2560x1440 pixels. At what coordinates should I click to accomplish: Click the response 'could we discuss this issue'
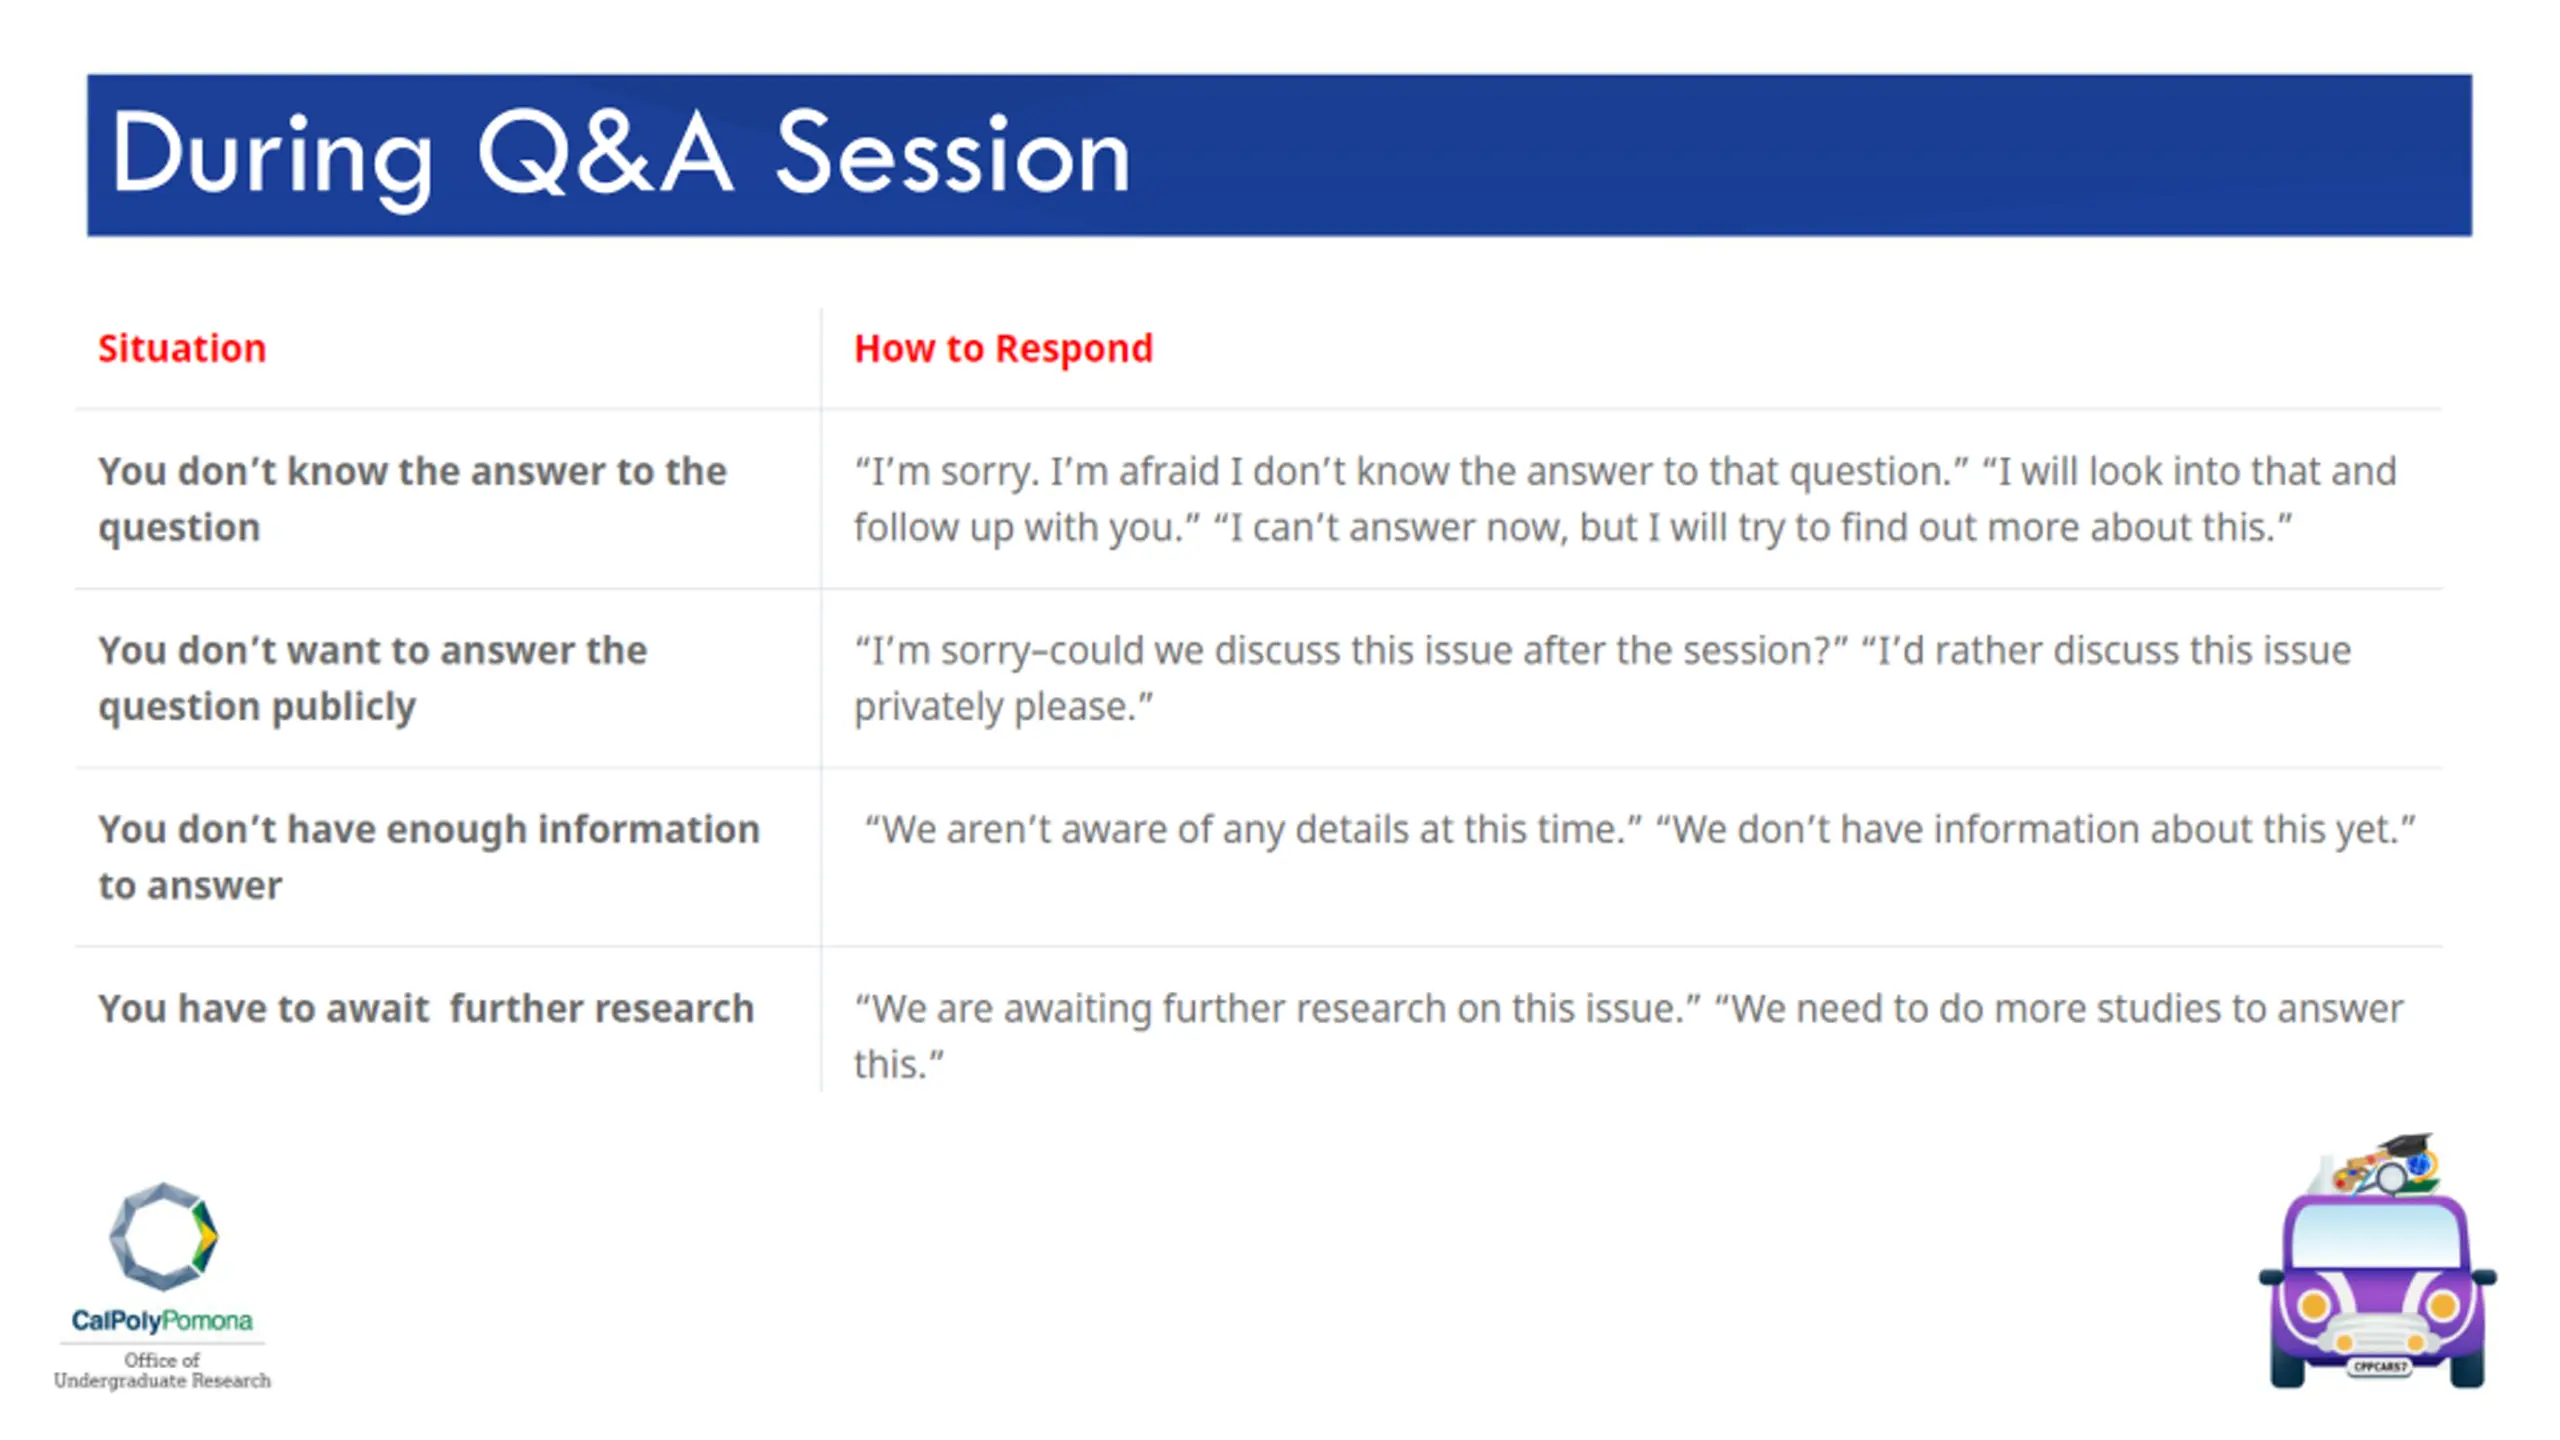pos(1602,678)
